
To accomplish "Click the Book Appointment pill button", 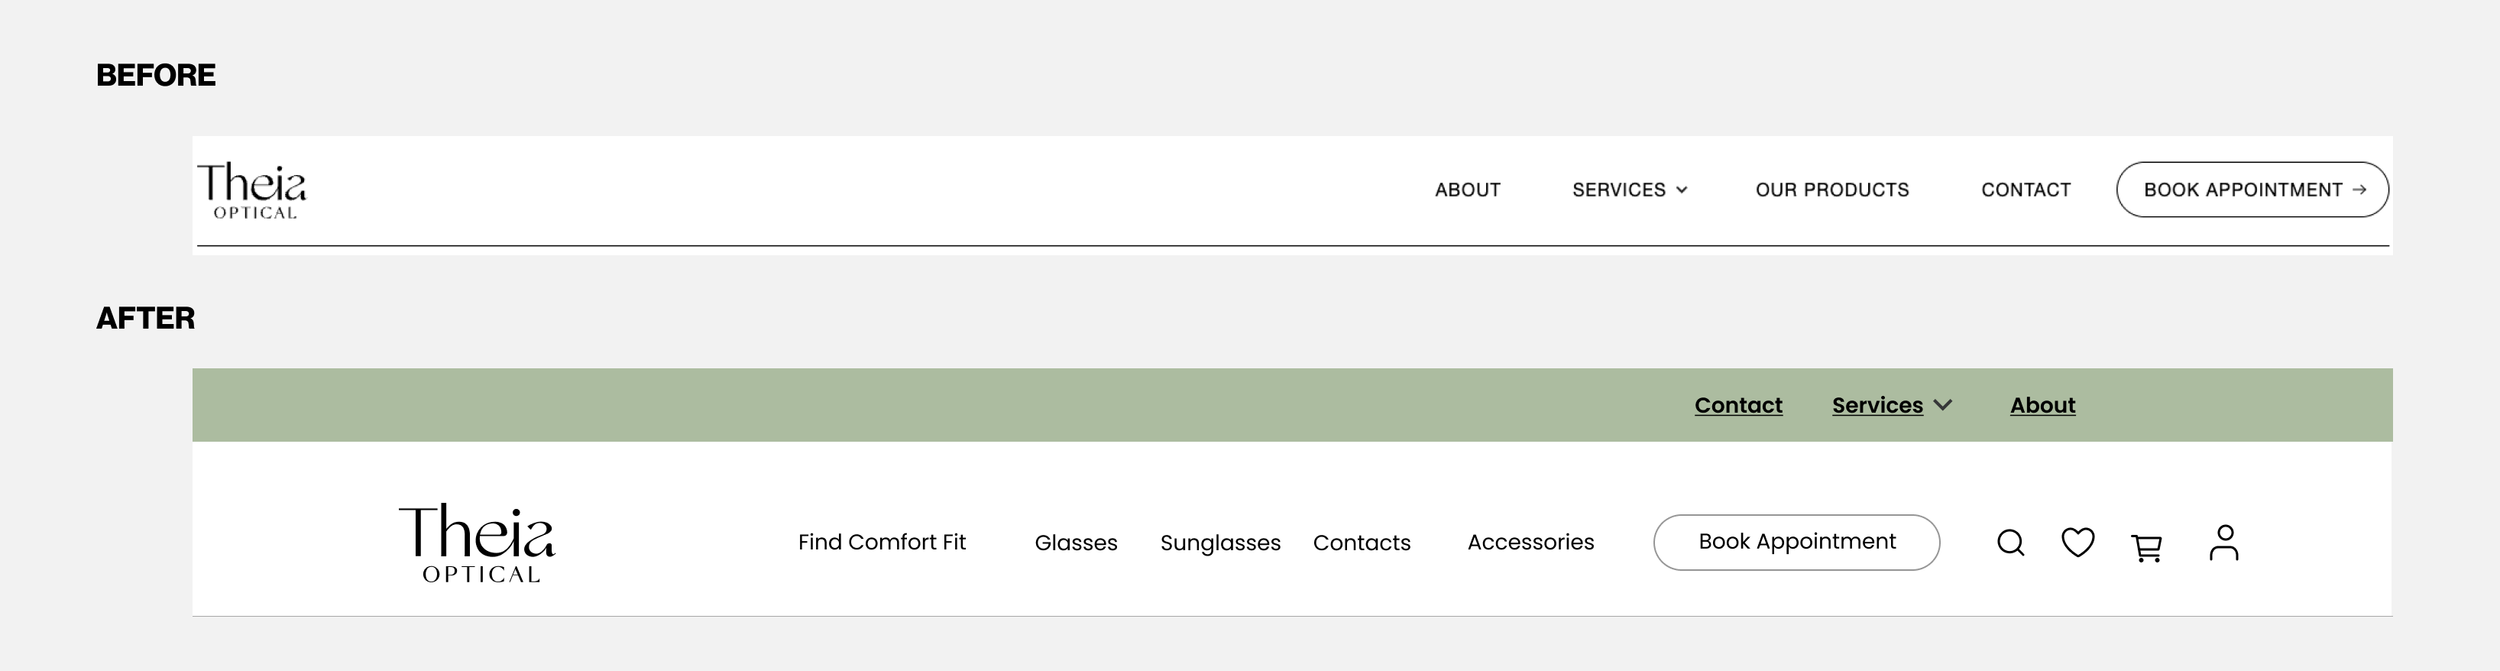I will (1796, 542).
